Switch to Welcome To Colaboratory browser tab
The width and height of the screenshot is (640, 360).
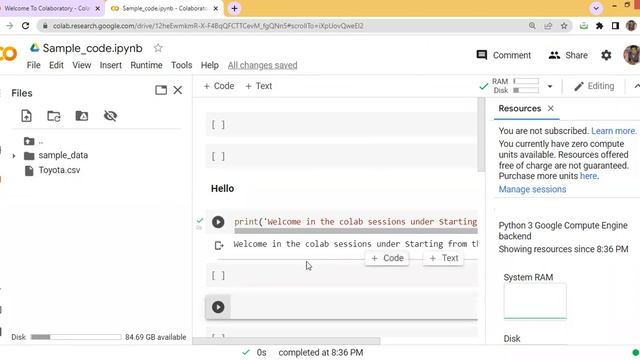click(47, 8)
